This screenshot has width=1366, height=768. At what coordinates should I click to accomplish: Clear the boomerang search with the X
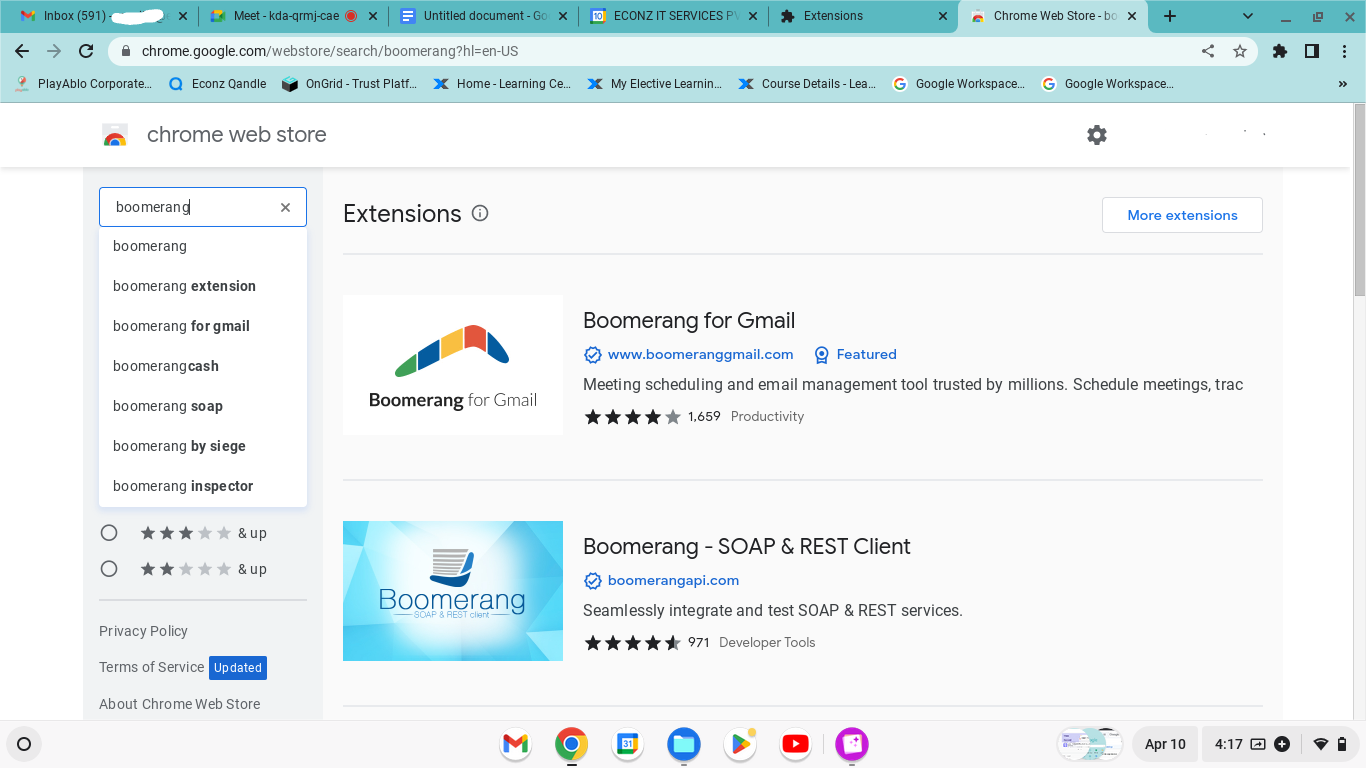click(285, 207)
